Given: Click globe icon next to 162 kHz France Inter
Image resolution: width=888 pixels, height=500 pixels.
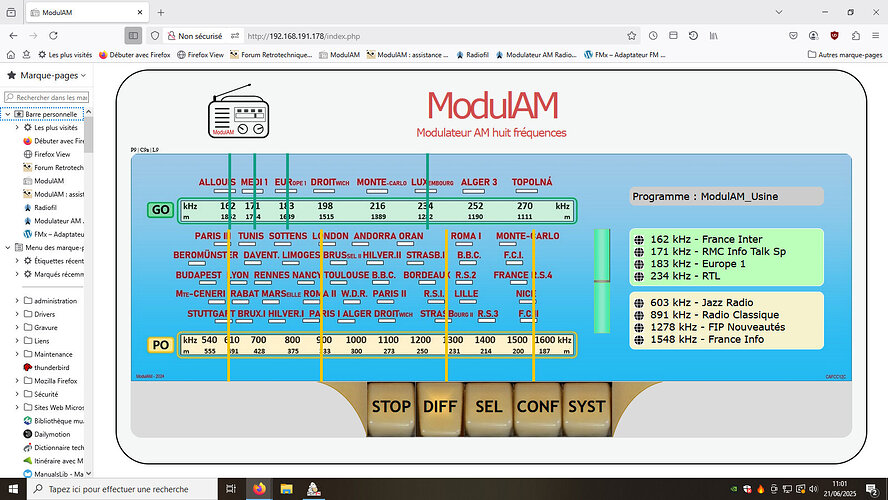Looking at the screenshot, I should coord(639,240).
